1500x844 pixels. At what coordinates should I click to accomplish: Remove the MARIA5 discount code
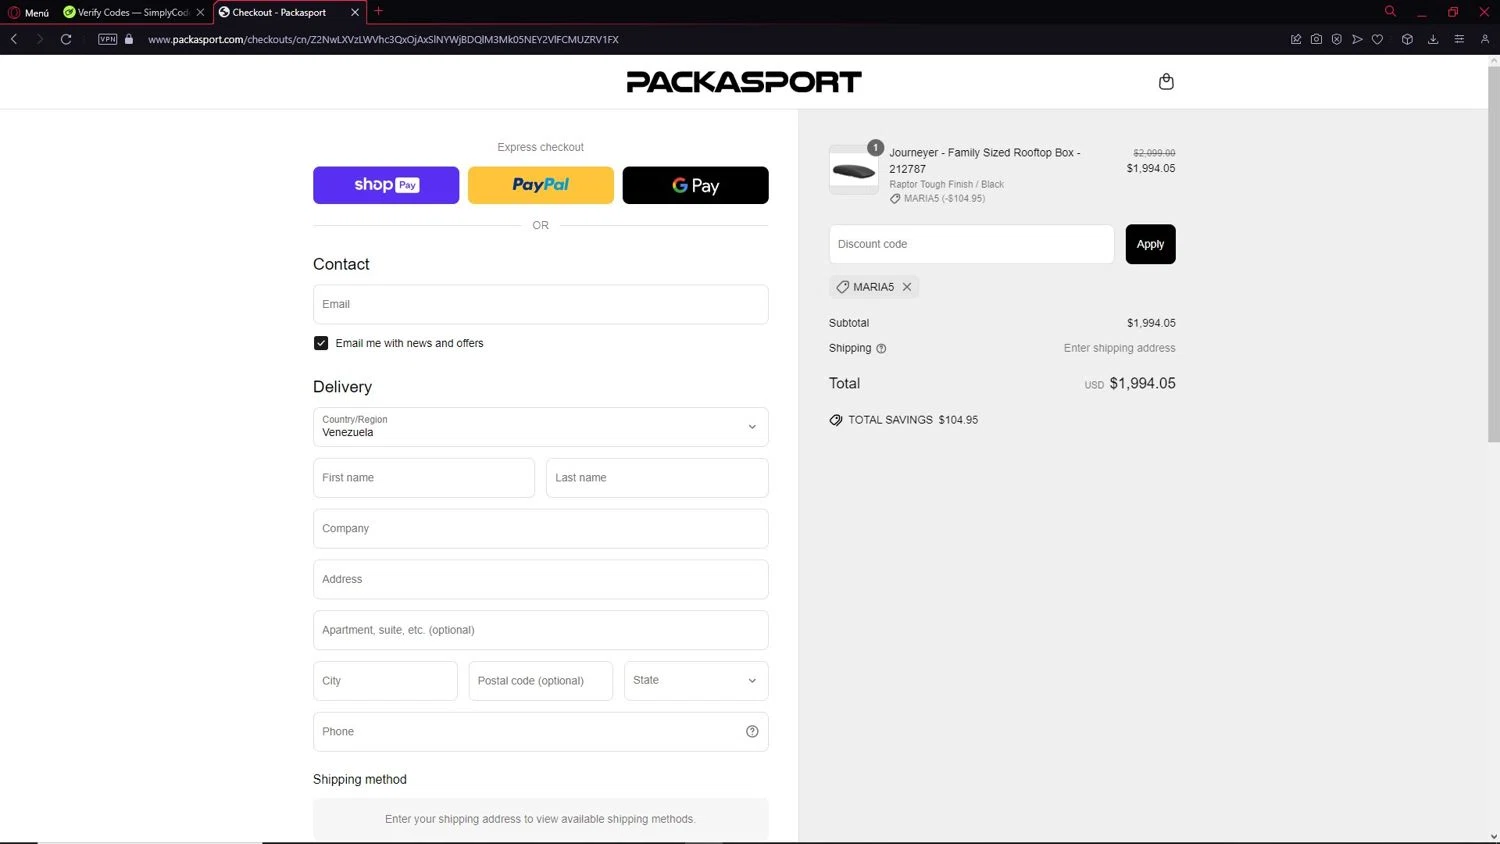tap(907, 287)
